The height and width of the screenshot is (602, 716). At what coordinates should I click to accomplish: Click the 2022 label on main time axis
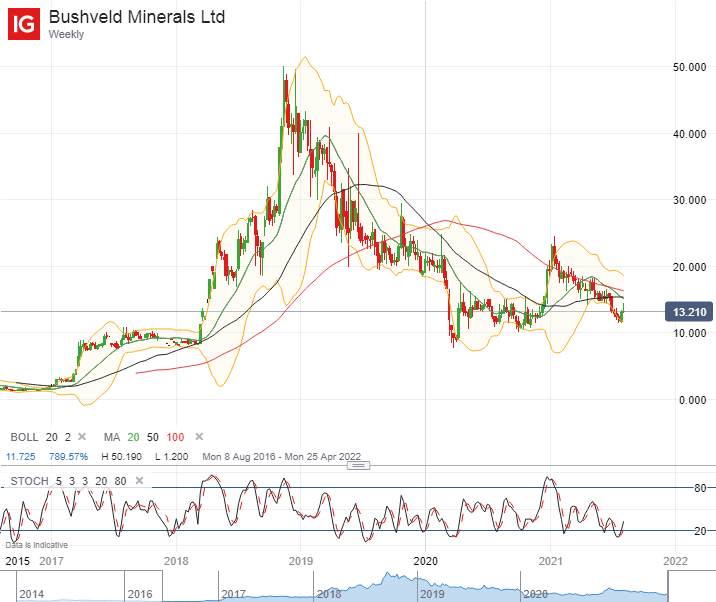pyautogui.click(x=675, y=561)
